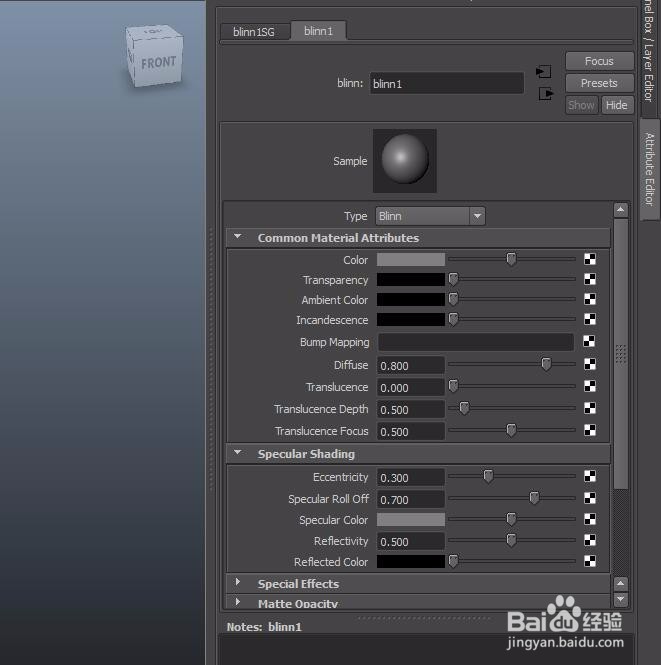The width and height of the screenshot is (661, 665).
Task: Click the Ambient Color map checker icon
Action: point(590,299)
